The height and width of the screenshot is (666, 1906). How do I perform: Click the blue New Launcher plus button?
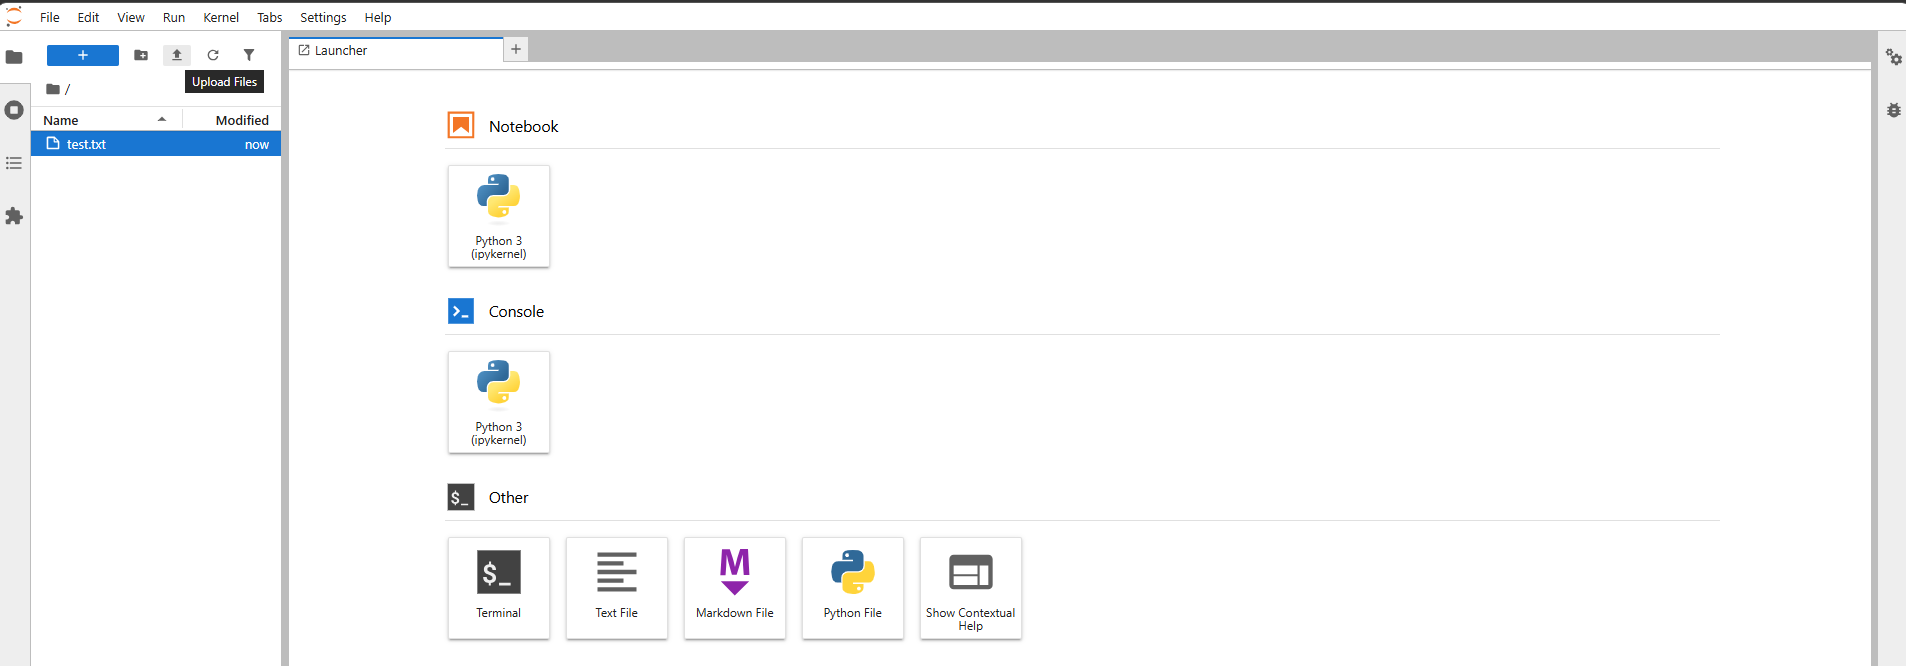point(83,55)
